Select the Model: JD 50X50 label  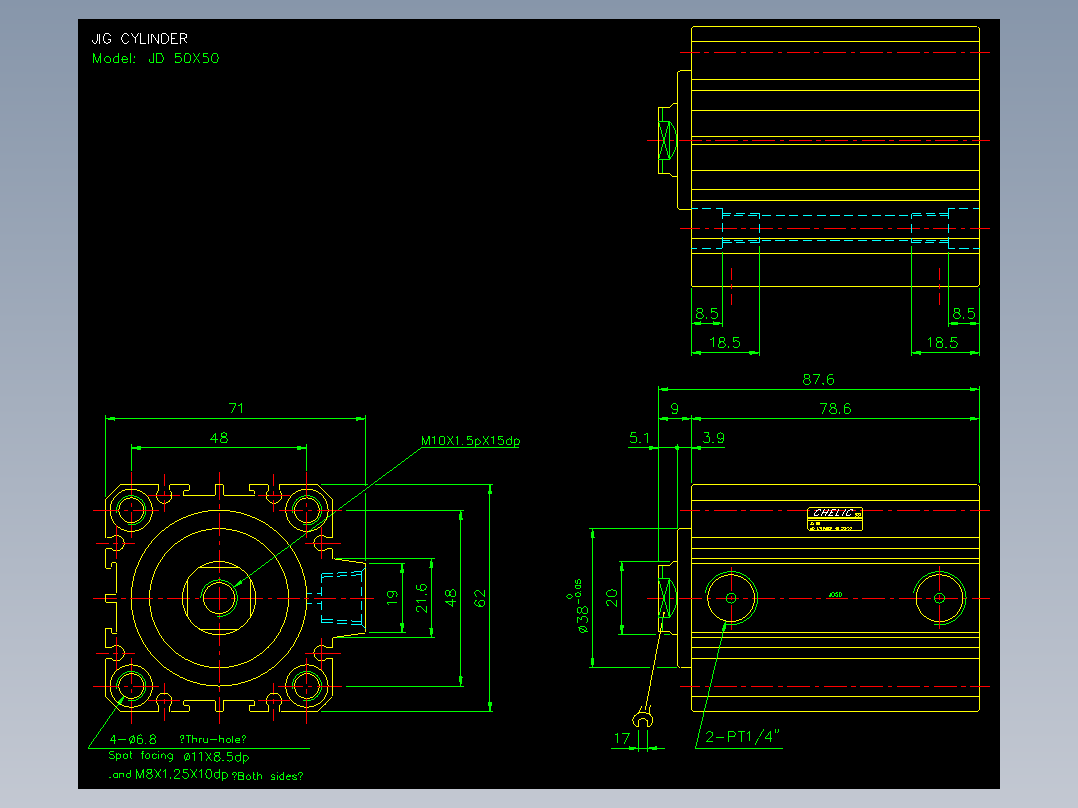[155, 58]
